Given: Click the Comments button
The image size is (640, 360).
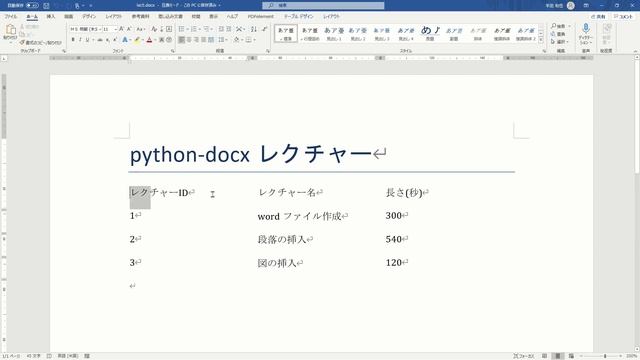Looking at the screenshot, I should tap(623, 16).
